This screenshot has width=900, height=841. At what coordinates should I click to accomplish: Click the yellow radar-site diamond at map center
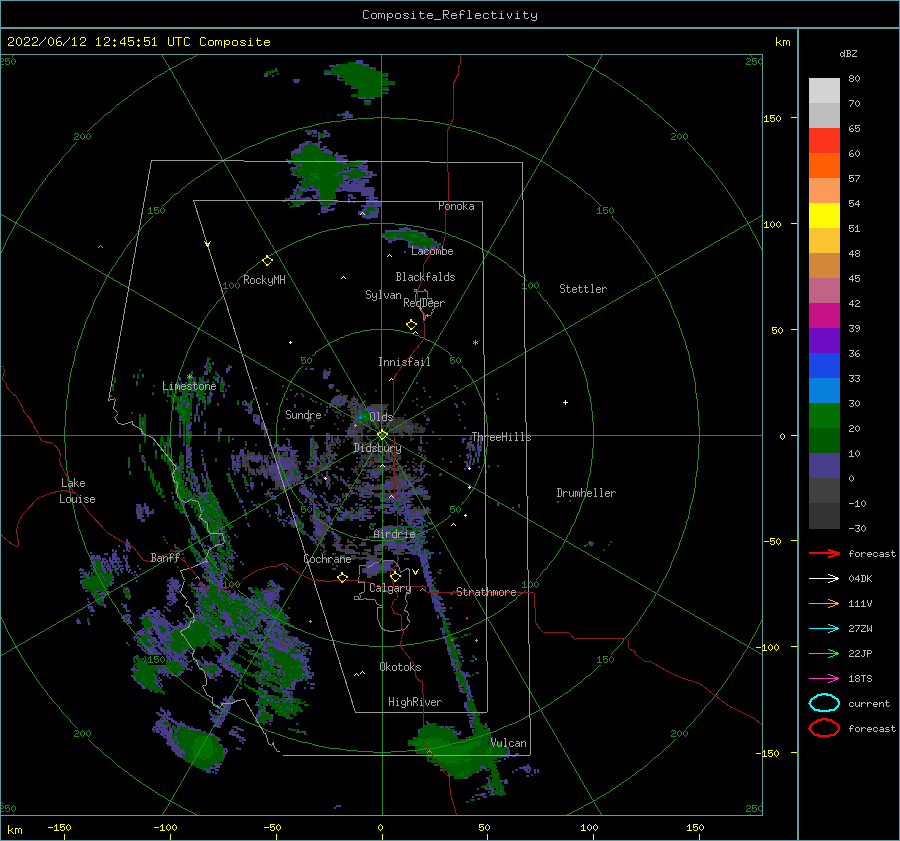[382, 435]
